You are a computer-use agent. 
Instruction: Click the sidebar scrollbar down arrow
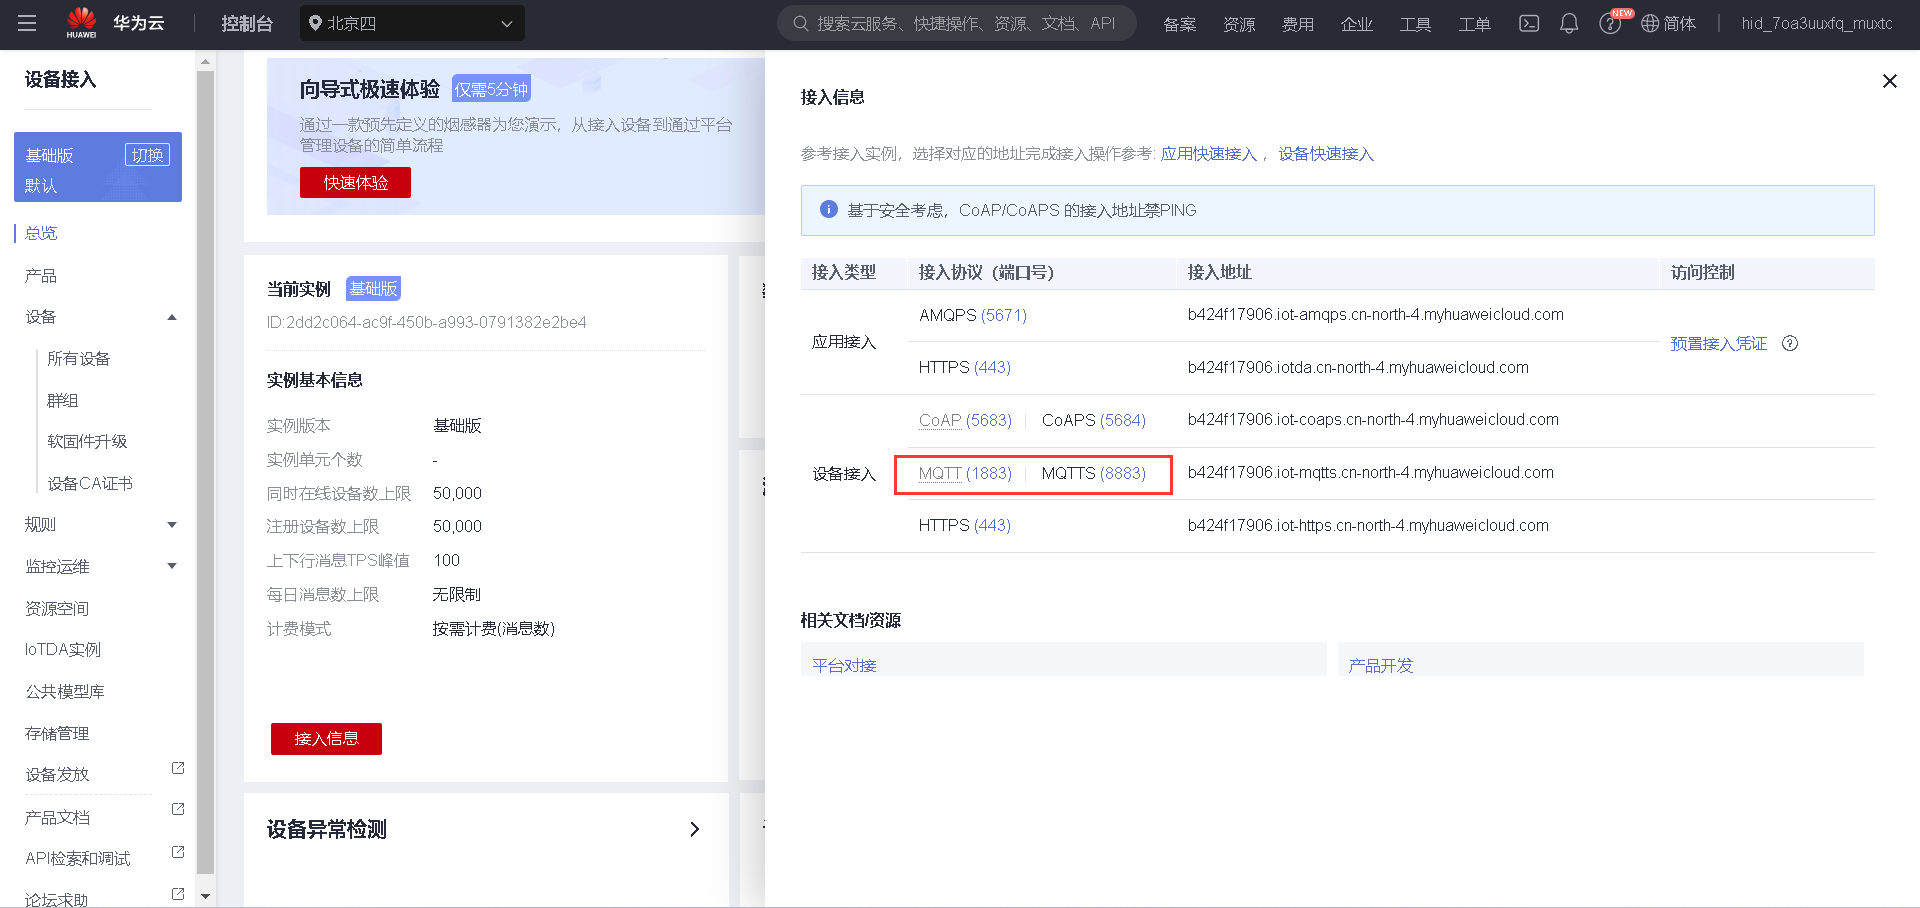205,897
